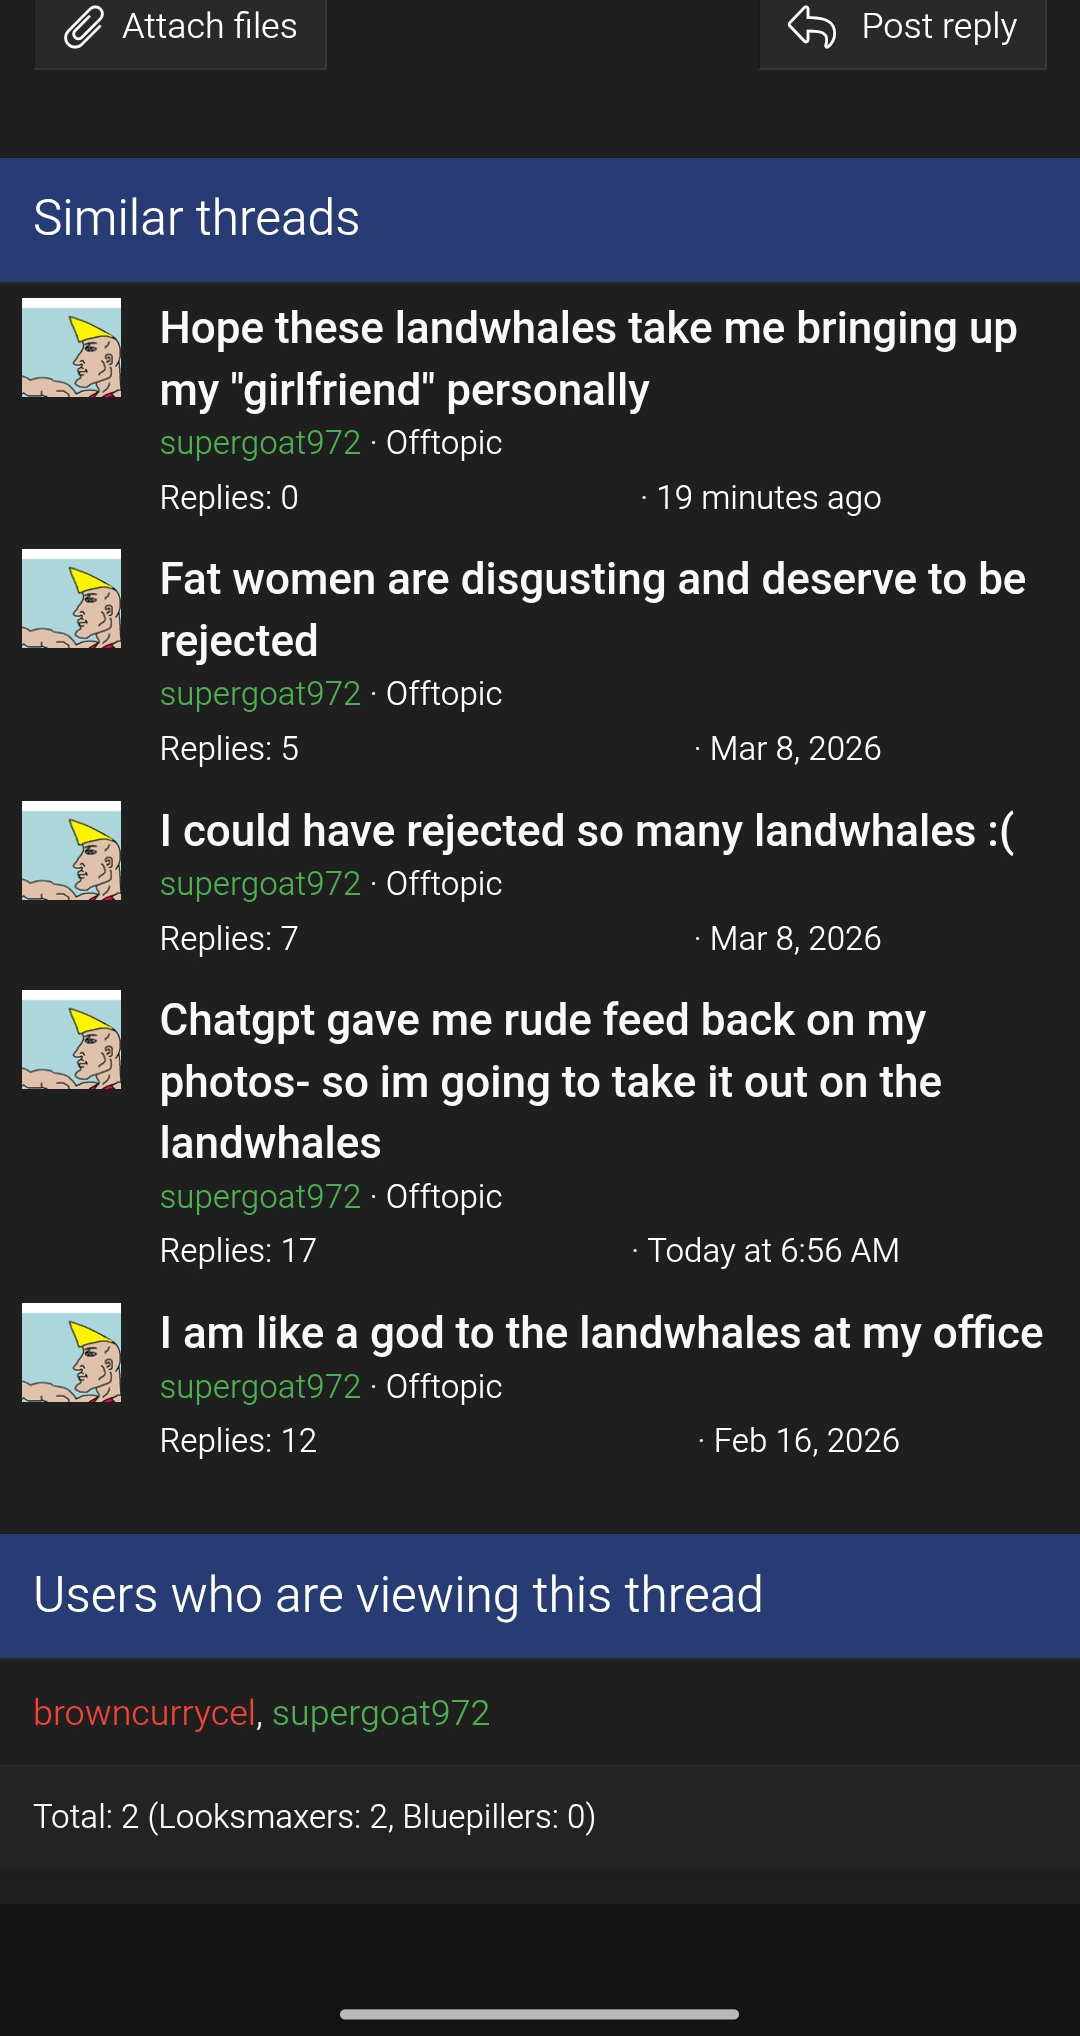Open avatar for the Chatgpt feedback thread

[70, 1040]
